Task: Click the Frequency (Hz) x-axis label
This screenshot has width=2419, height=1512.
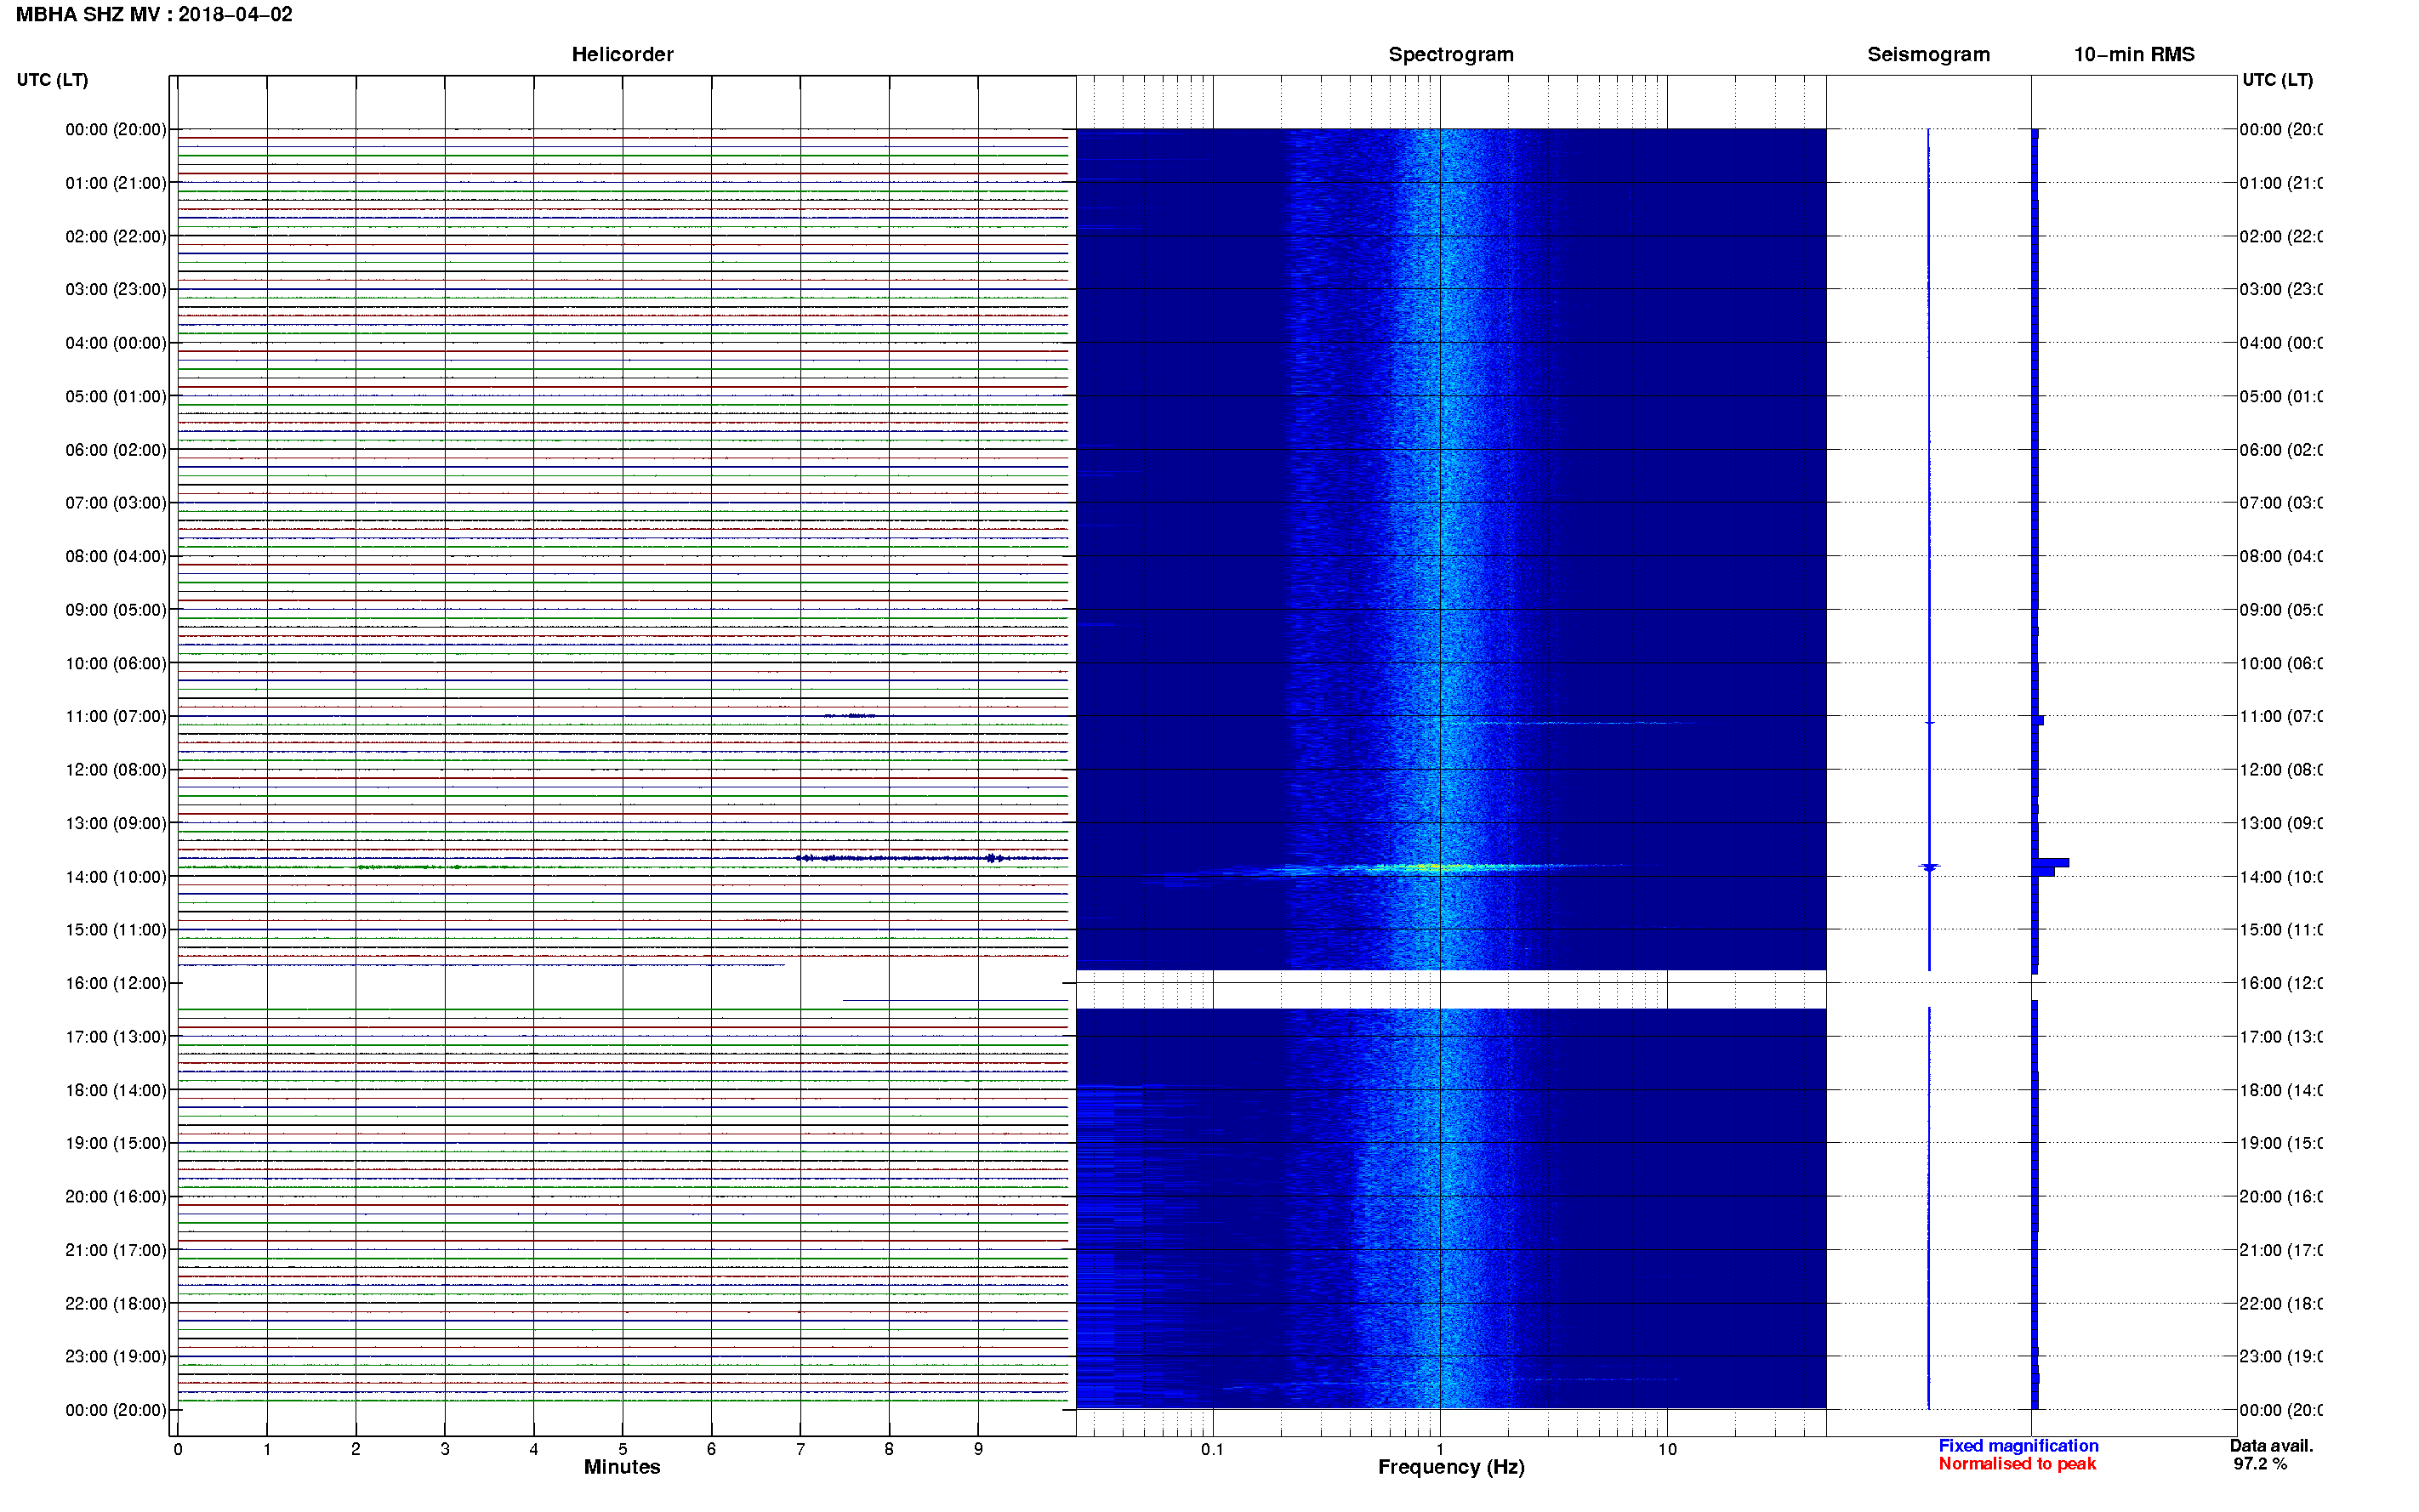Action: [1451, 1468]
